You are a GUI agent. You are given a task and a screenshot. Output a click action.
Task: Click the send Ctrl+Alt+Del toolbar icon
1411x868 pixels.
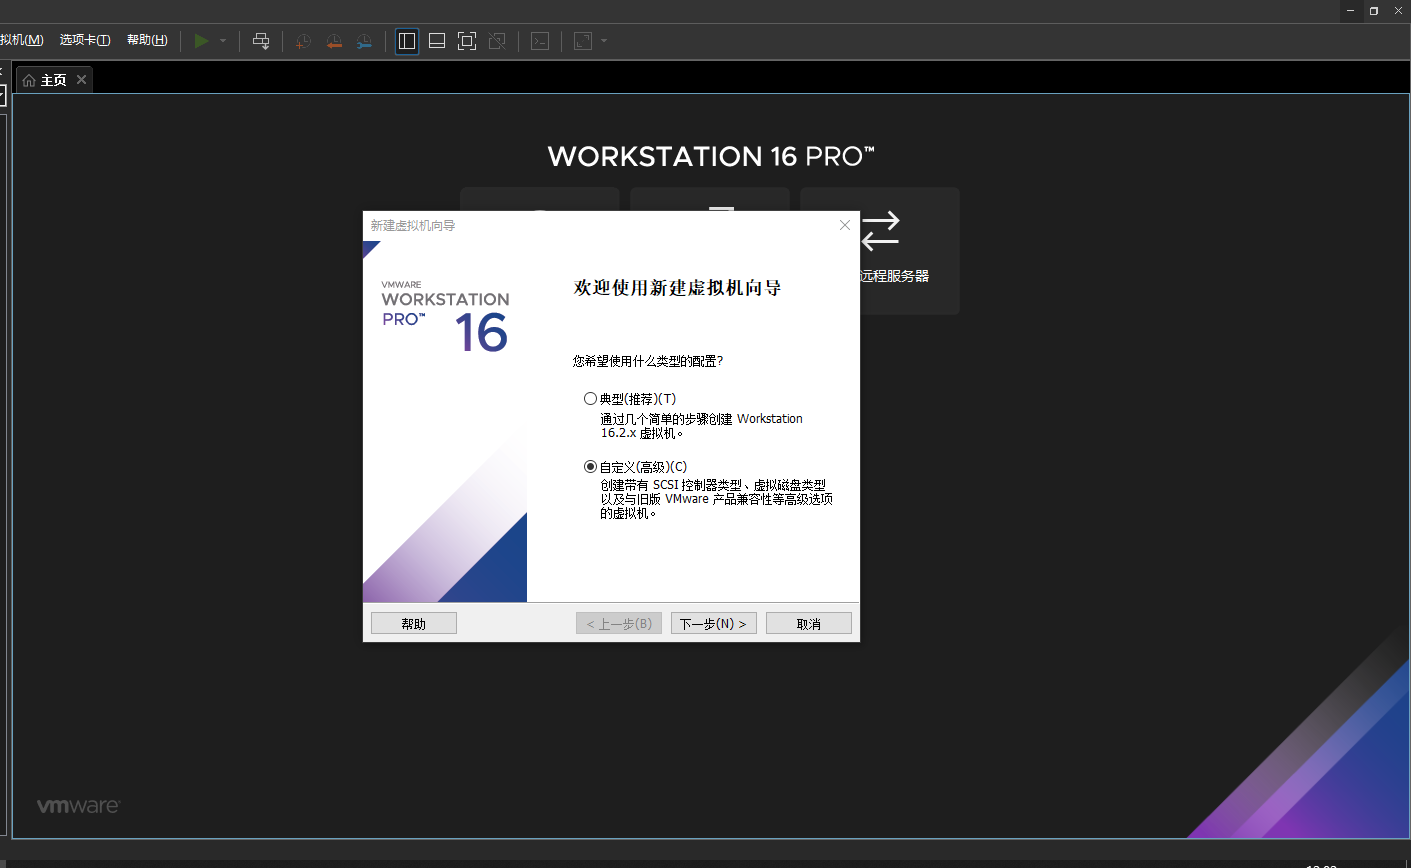pos(261,41)
